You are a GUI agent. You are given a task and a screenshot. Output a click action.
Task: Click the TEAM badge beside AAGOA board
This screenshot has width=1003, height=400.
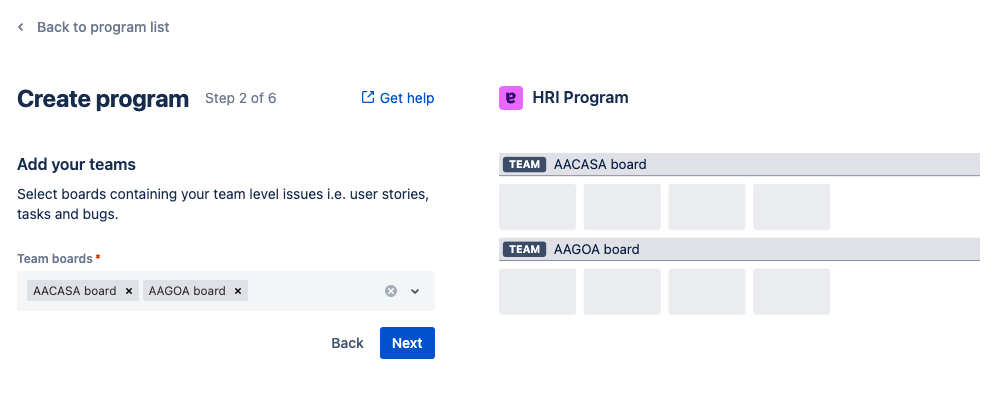pos(524,249)
